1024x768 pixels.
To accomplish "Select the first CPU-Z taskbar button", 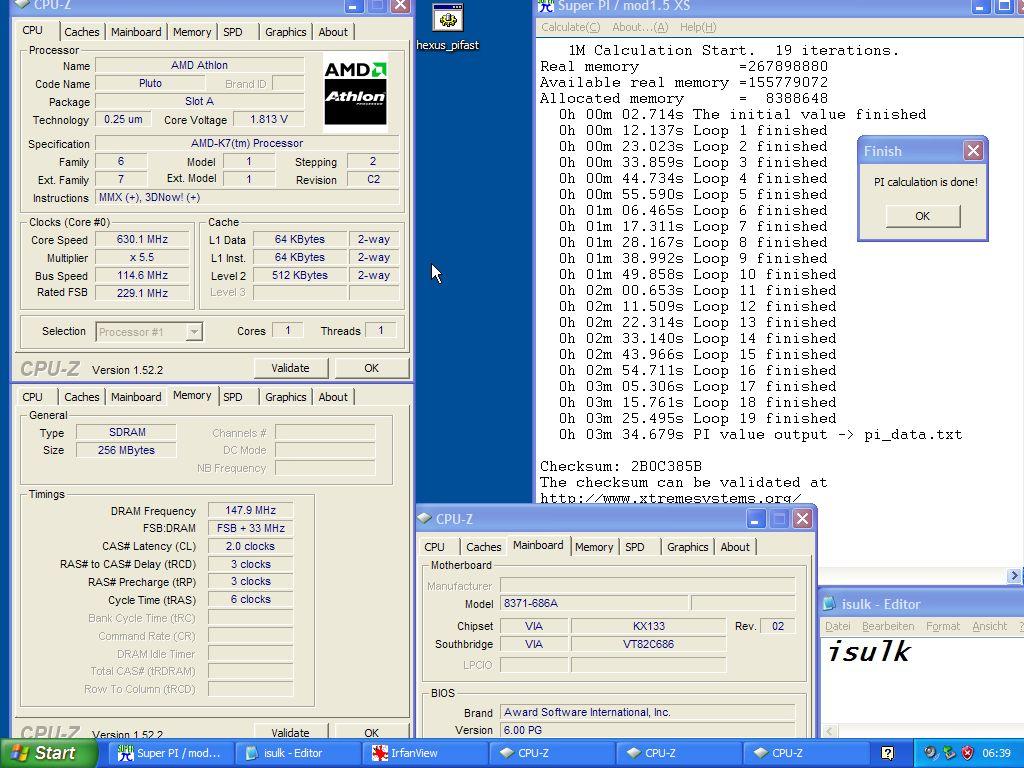I will coord(551,753).
